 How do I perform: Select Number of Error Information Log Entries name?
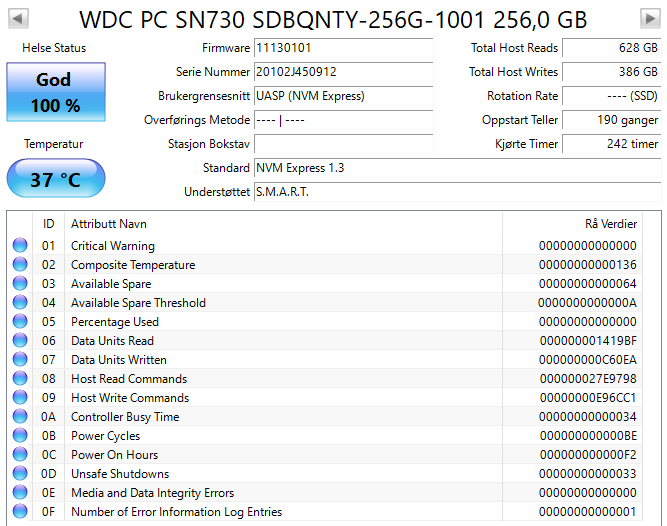point(177,512)
